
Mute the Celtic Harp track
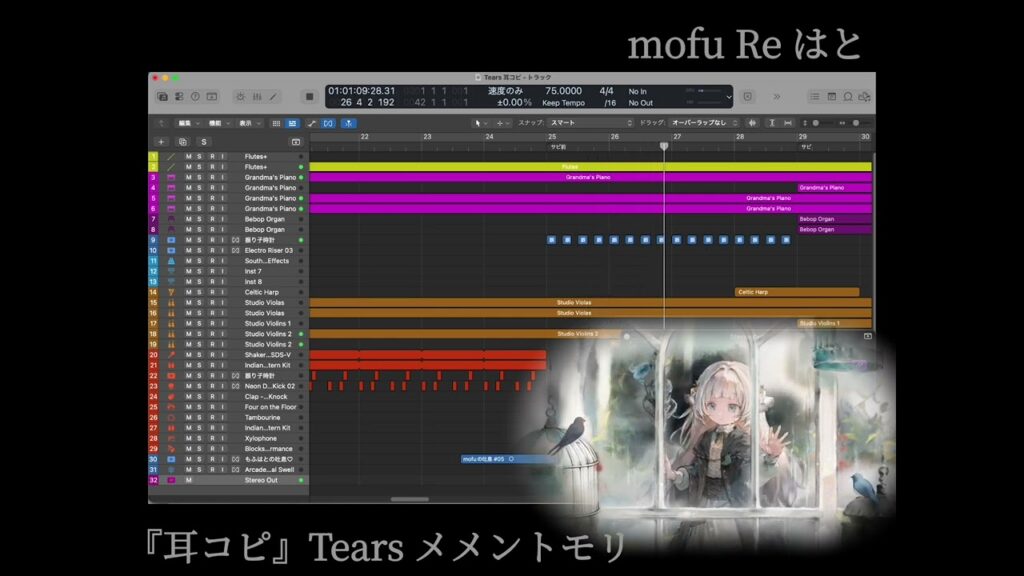point(188,292)
